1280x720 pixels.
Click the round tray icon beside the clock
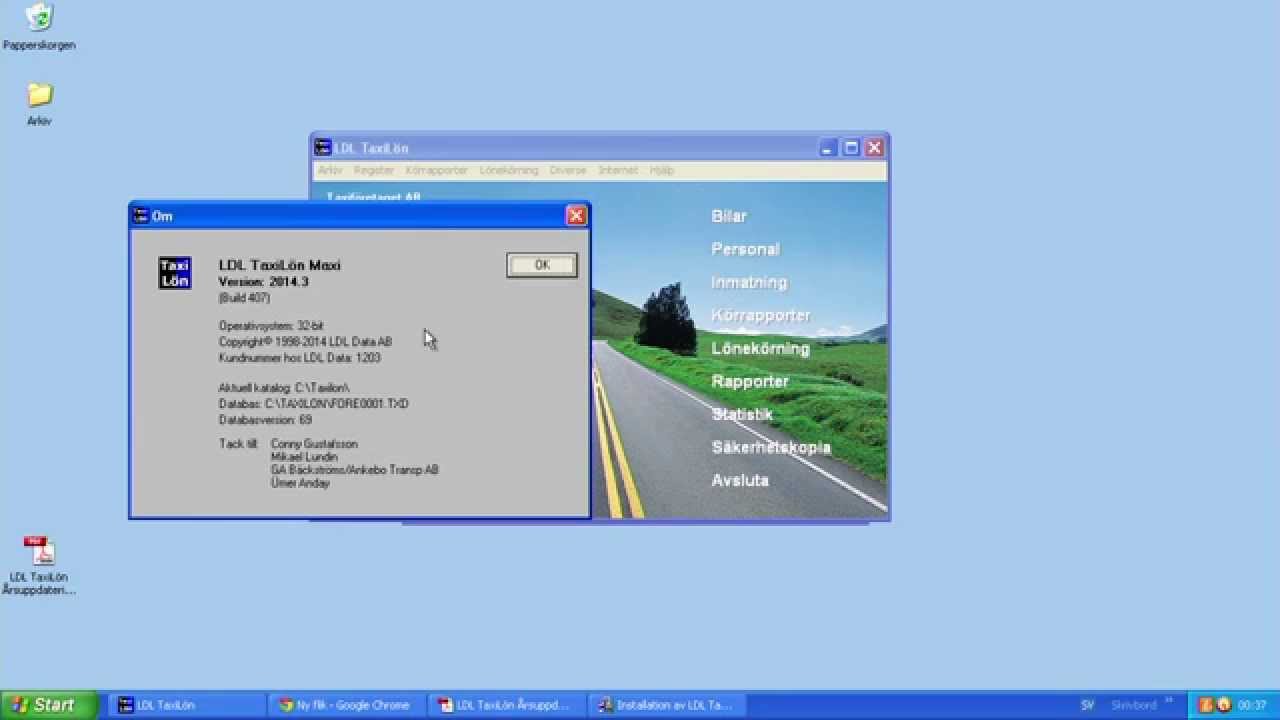pos(1224,705)
